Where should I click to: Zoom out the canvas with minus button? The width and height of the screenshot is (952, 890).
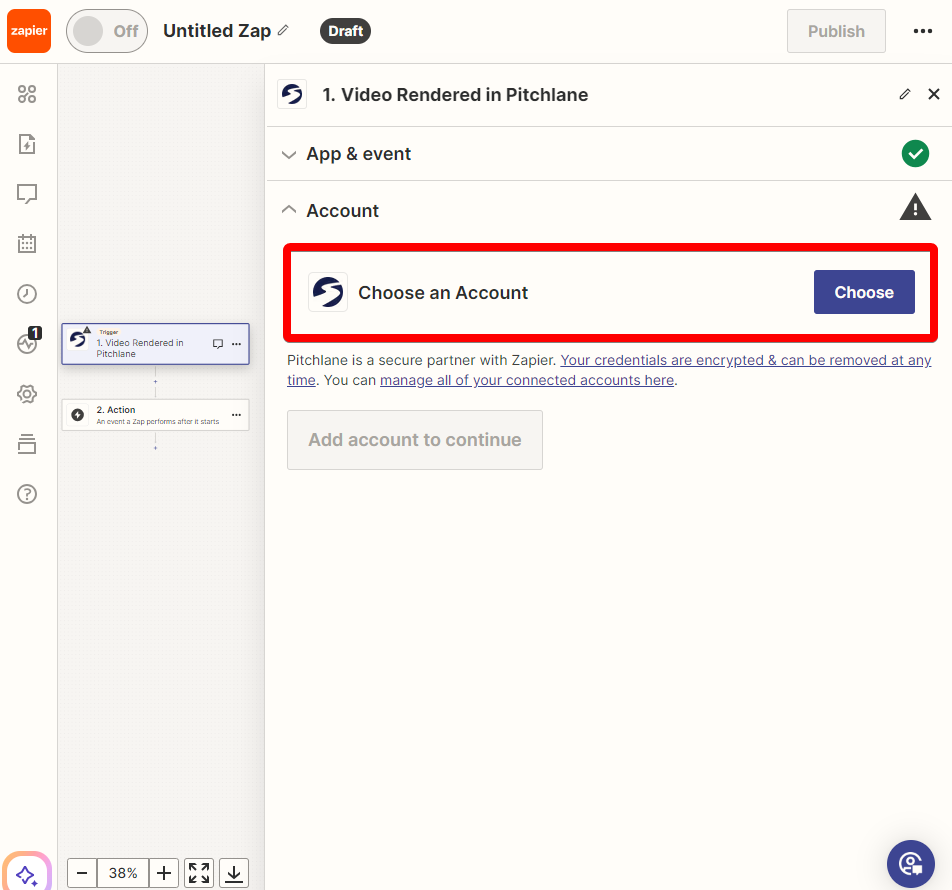(82, 873)
